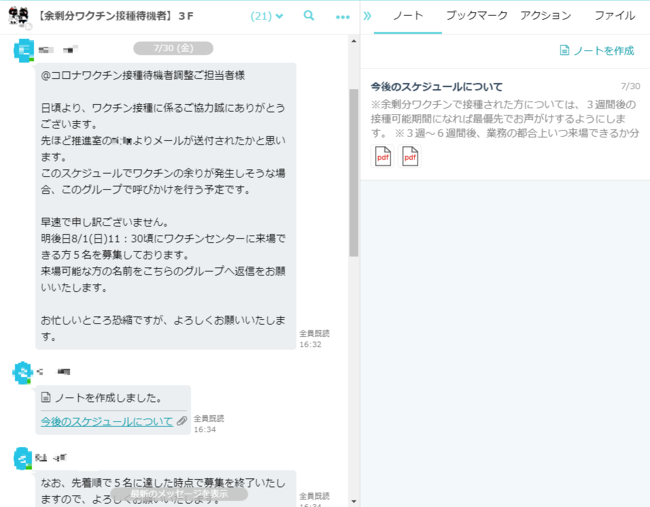Click the 7/30 date on the note card
Viewport: 650px width, 507px height.
pyautogui.click(x=631, y=86)
